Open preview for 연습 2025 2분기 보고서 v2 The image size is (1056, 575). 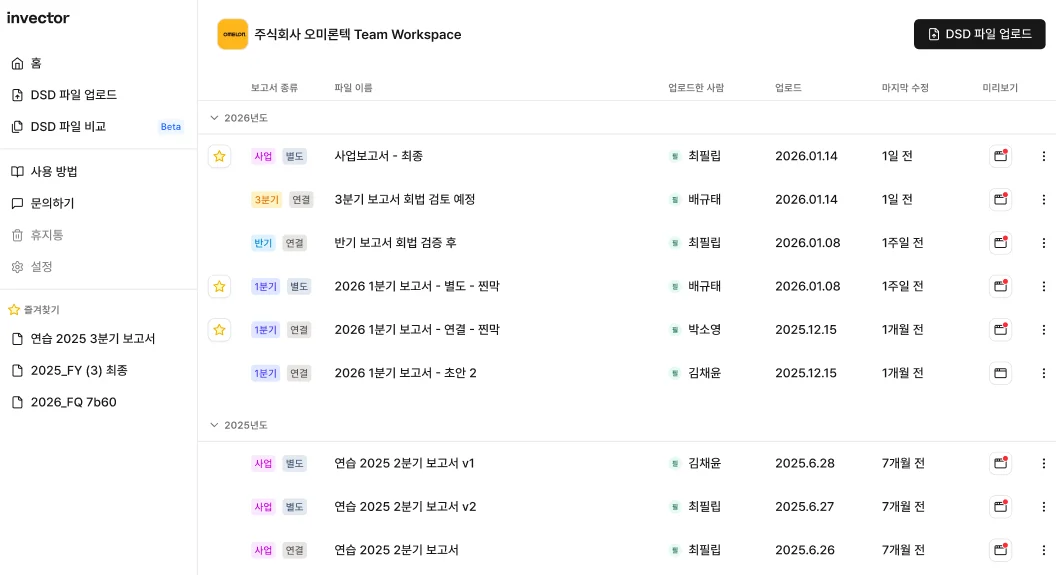pyautogui.click(x=1000, y=507)
